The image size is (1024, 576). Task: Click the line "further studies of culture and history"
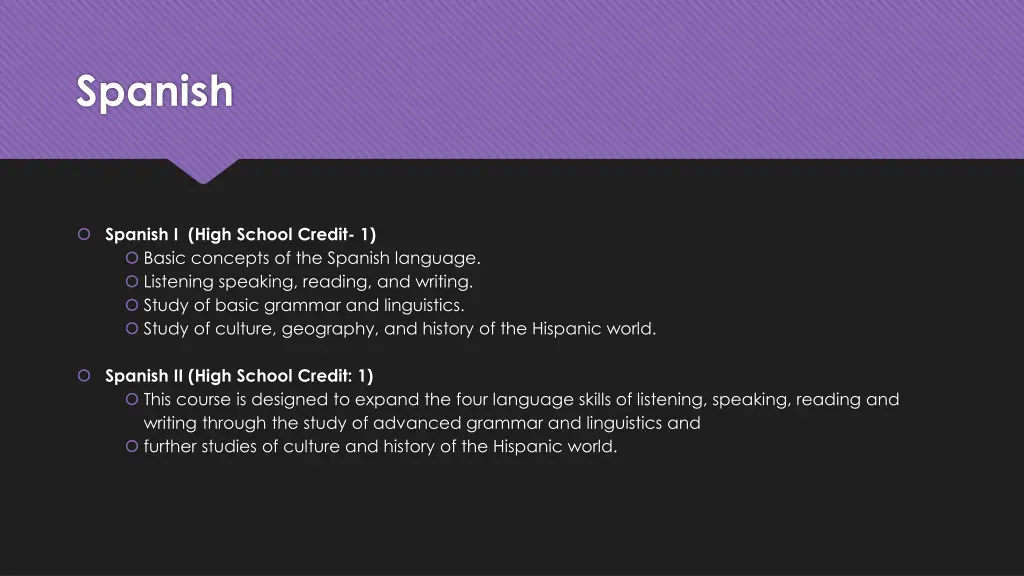click(380, 447)
